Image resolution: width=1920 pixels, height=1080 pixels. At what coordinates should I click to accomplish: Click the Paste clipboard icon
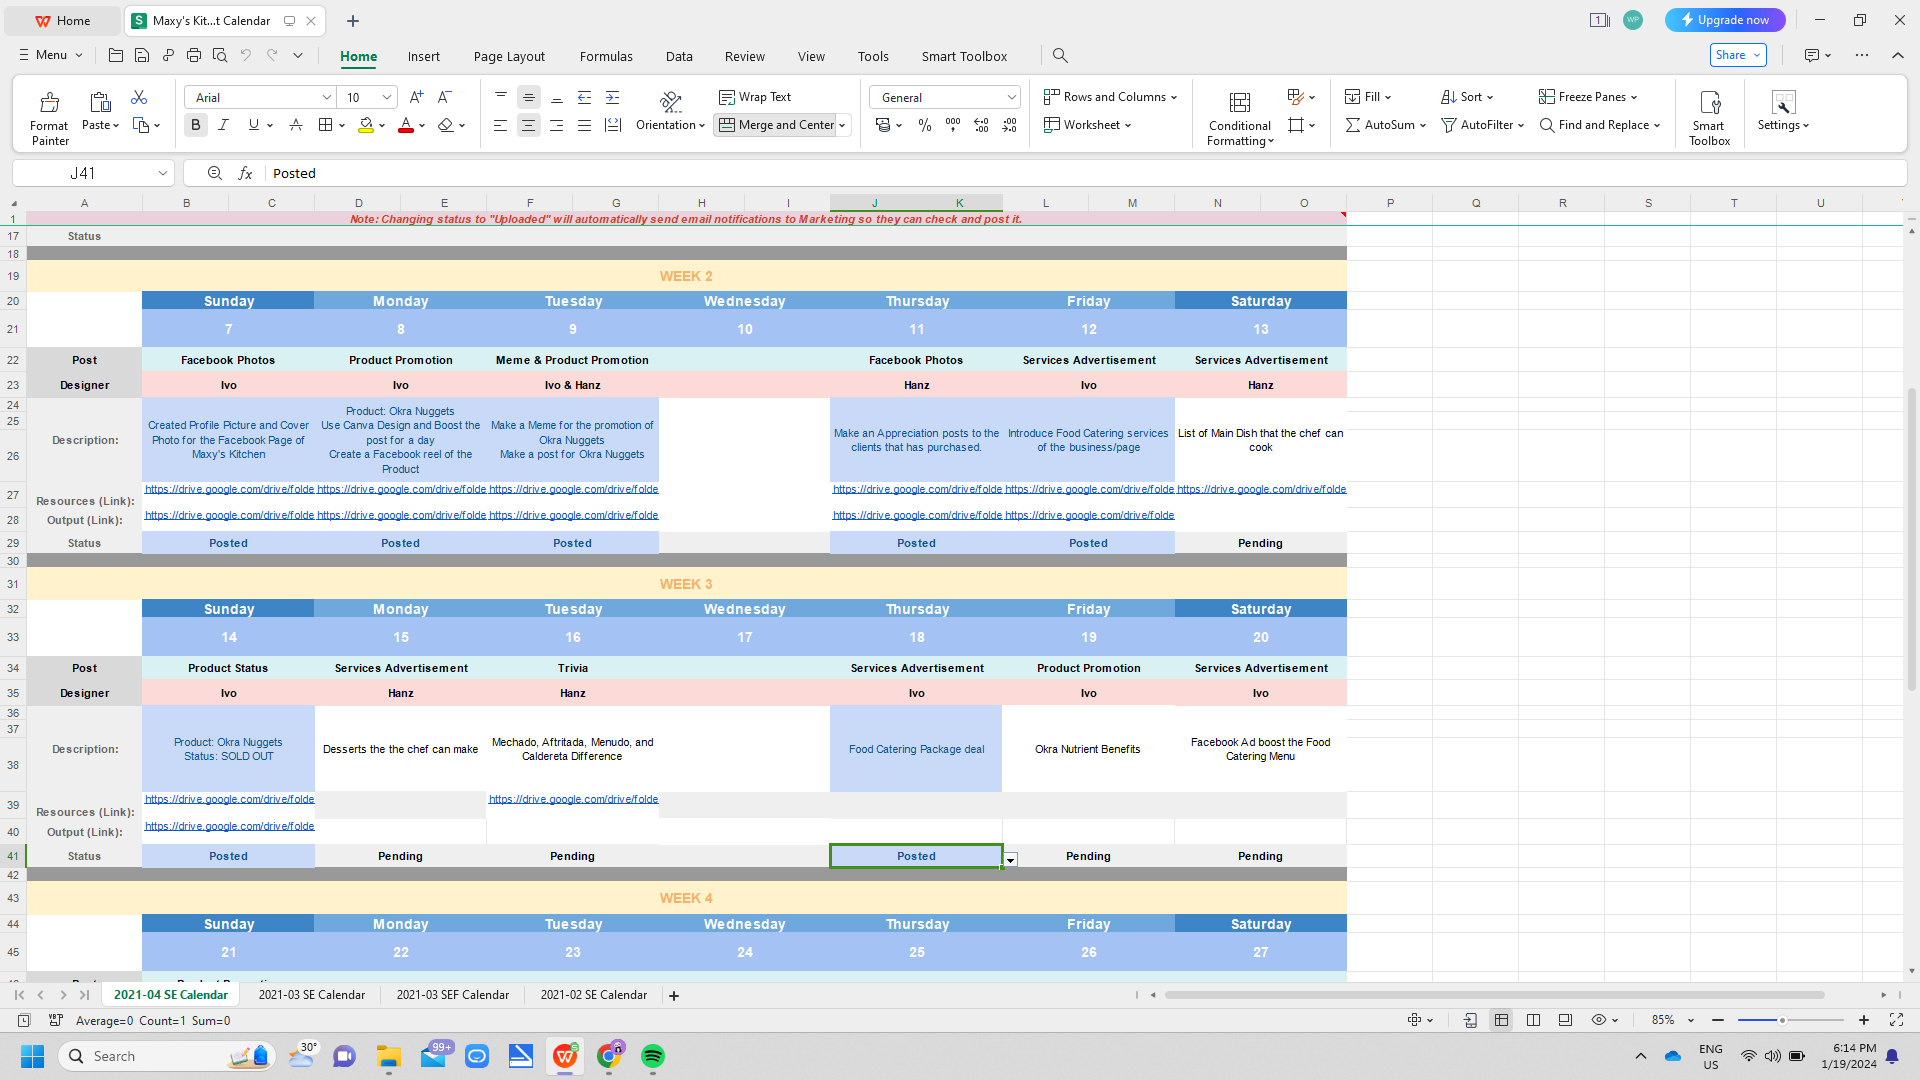pos(100,101)
